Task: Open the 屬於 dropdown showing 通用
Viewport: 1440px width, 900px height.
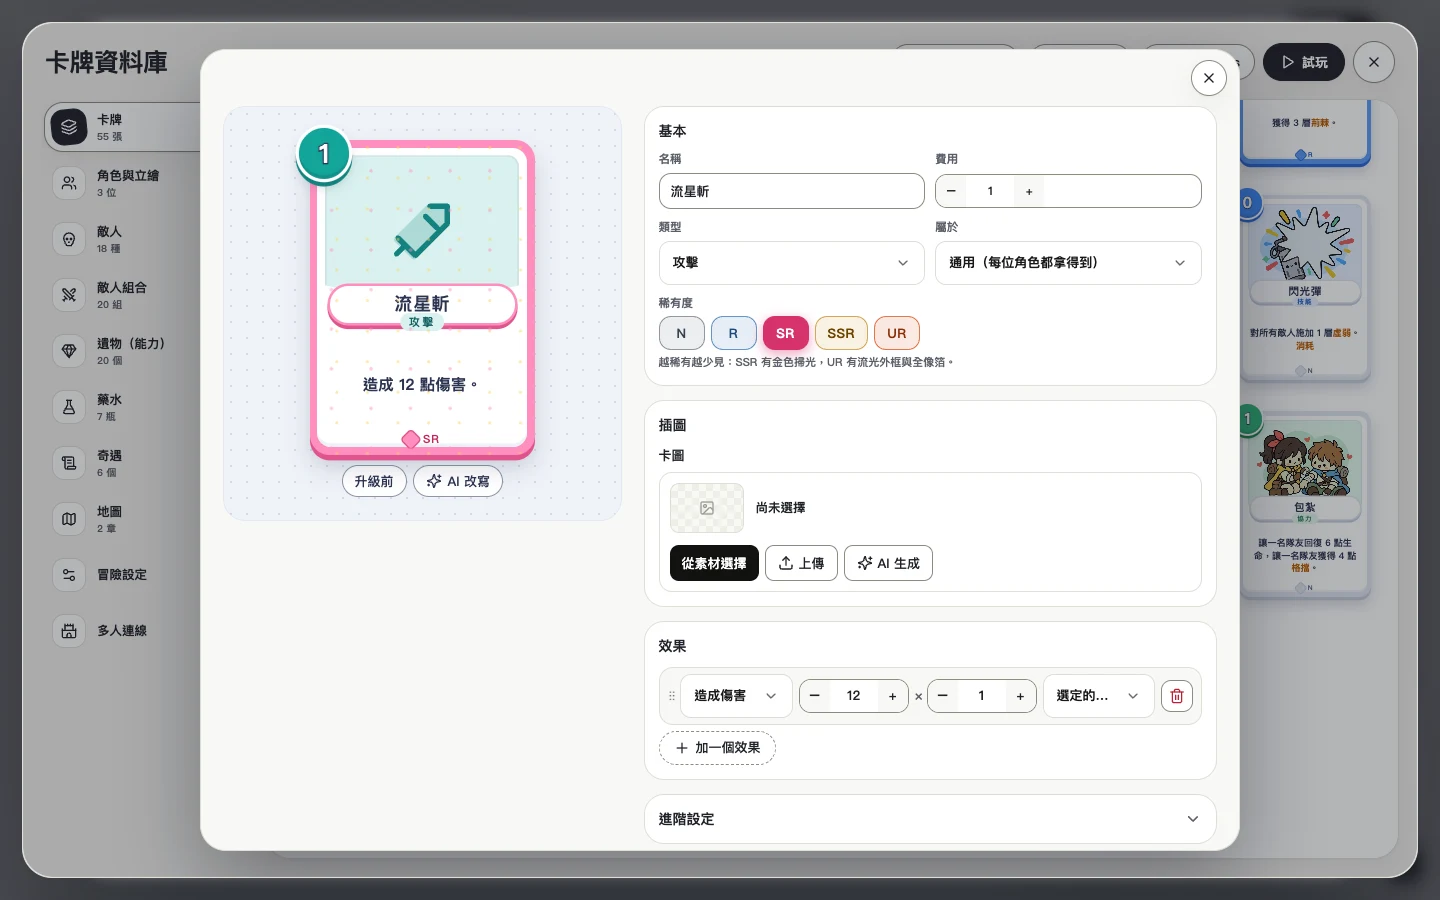Action: pos(1068,263)
